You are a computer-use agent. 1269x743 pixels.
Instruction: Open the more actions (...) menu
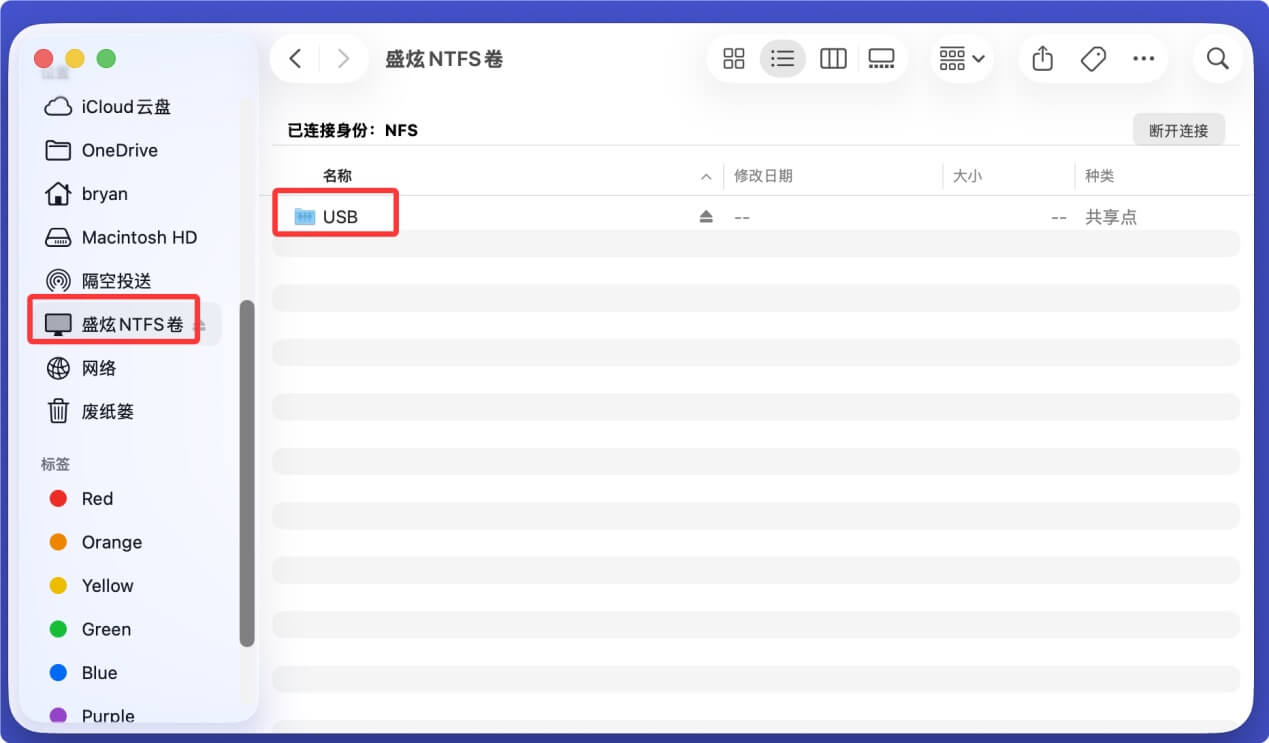(1143, 59)
